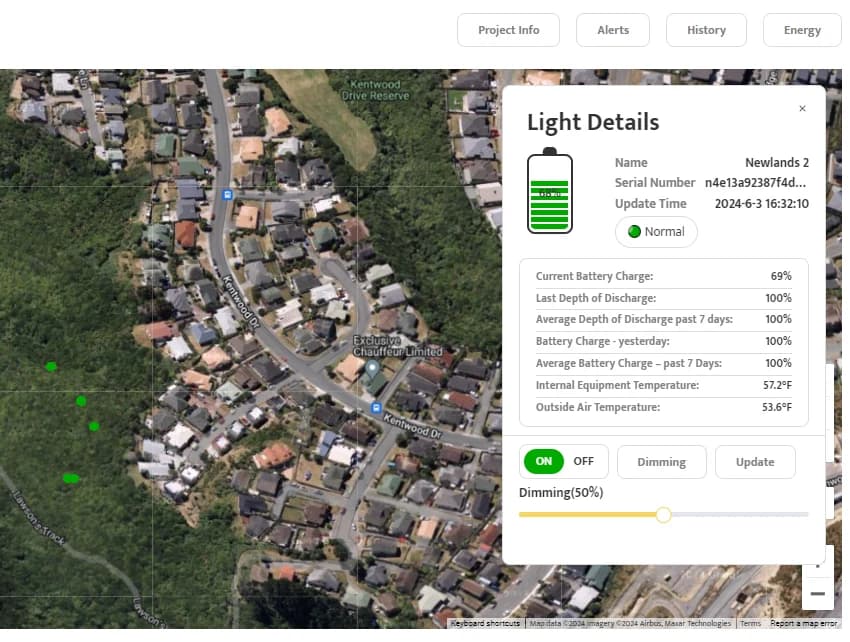
Task: Click Internal Equipment Temperature 57.2°F value
Action: coord(777,385)
